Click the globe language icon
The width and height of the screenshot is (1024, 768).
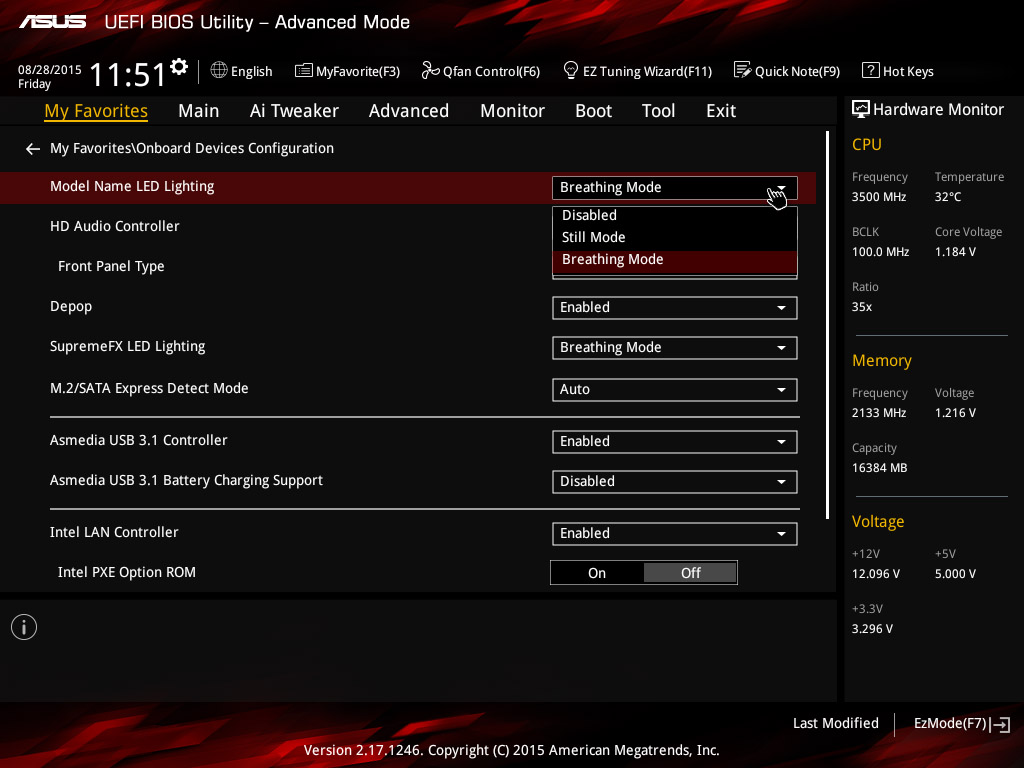click(219, 70)
